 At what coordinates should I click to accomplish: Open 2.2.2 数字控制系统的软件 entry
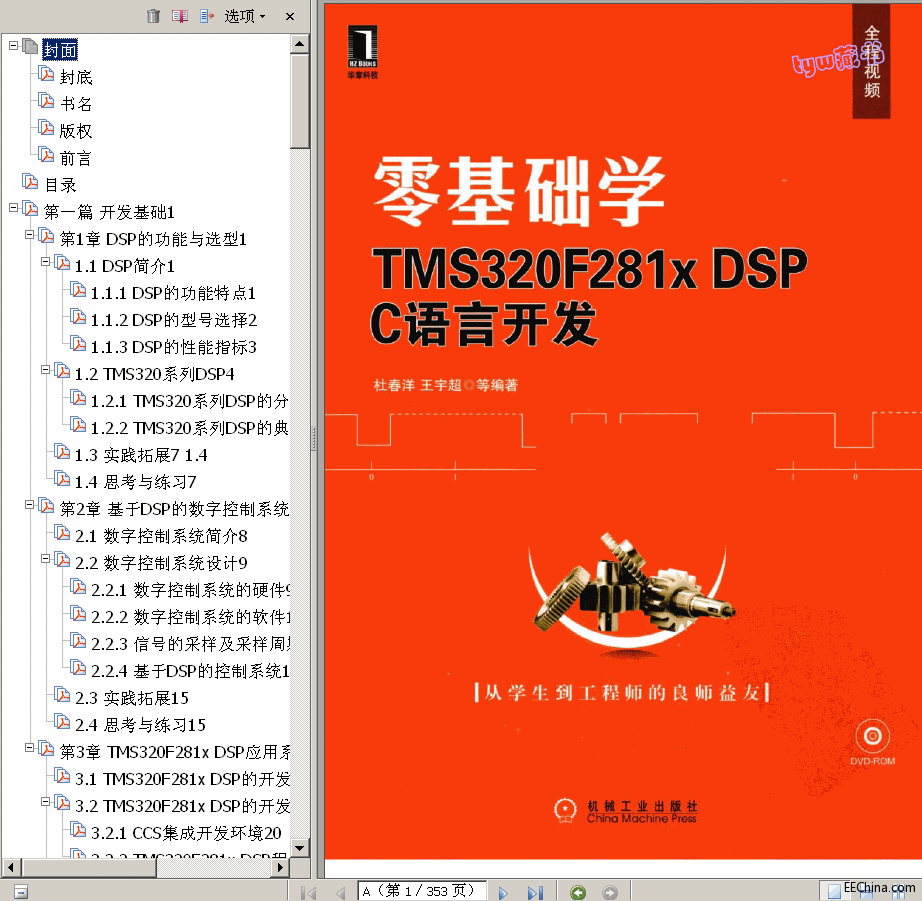(190, 617)
